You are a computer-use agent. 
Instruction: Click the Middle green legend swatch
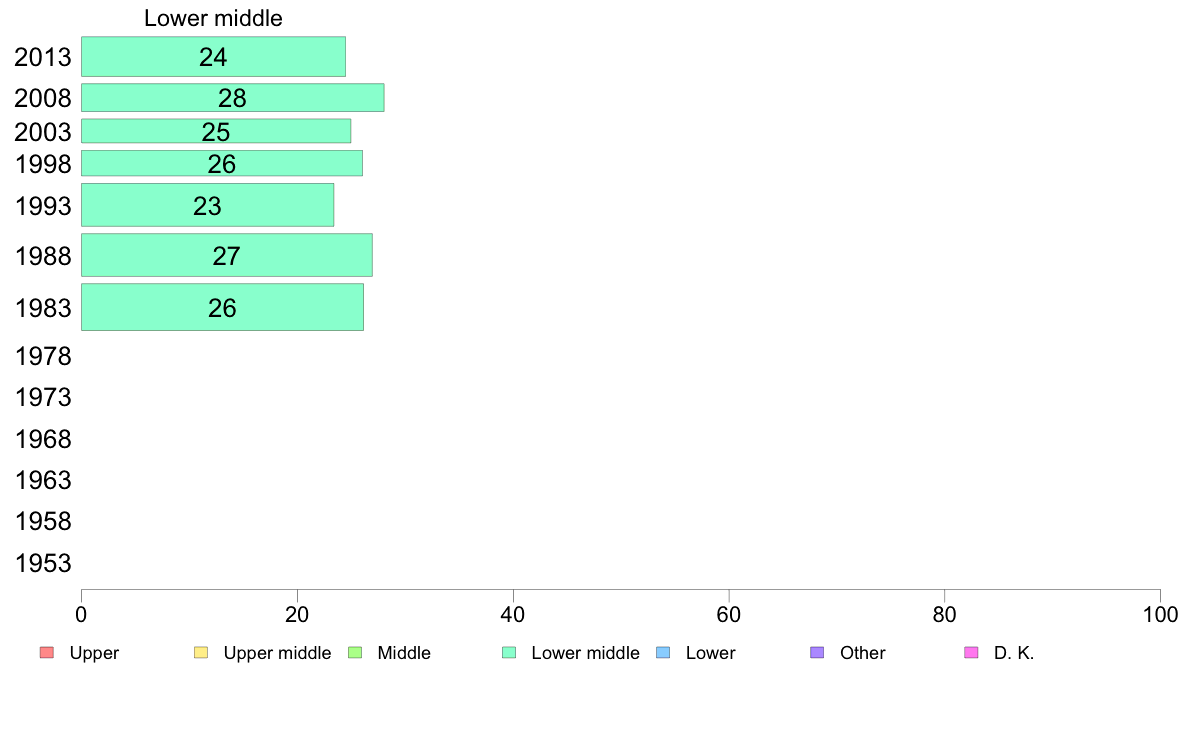pos(355,653)
